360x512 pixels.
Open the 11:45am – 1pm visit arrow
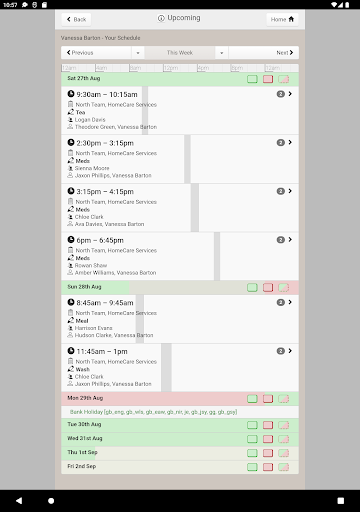290,351
